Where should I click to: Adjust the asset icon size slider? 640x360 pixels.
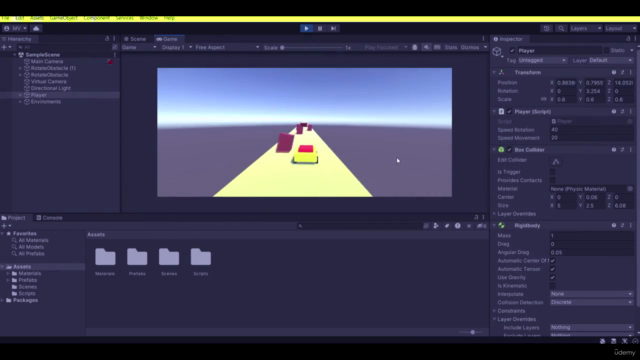pos(472,332)
